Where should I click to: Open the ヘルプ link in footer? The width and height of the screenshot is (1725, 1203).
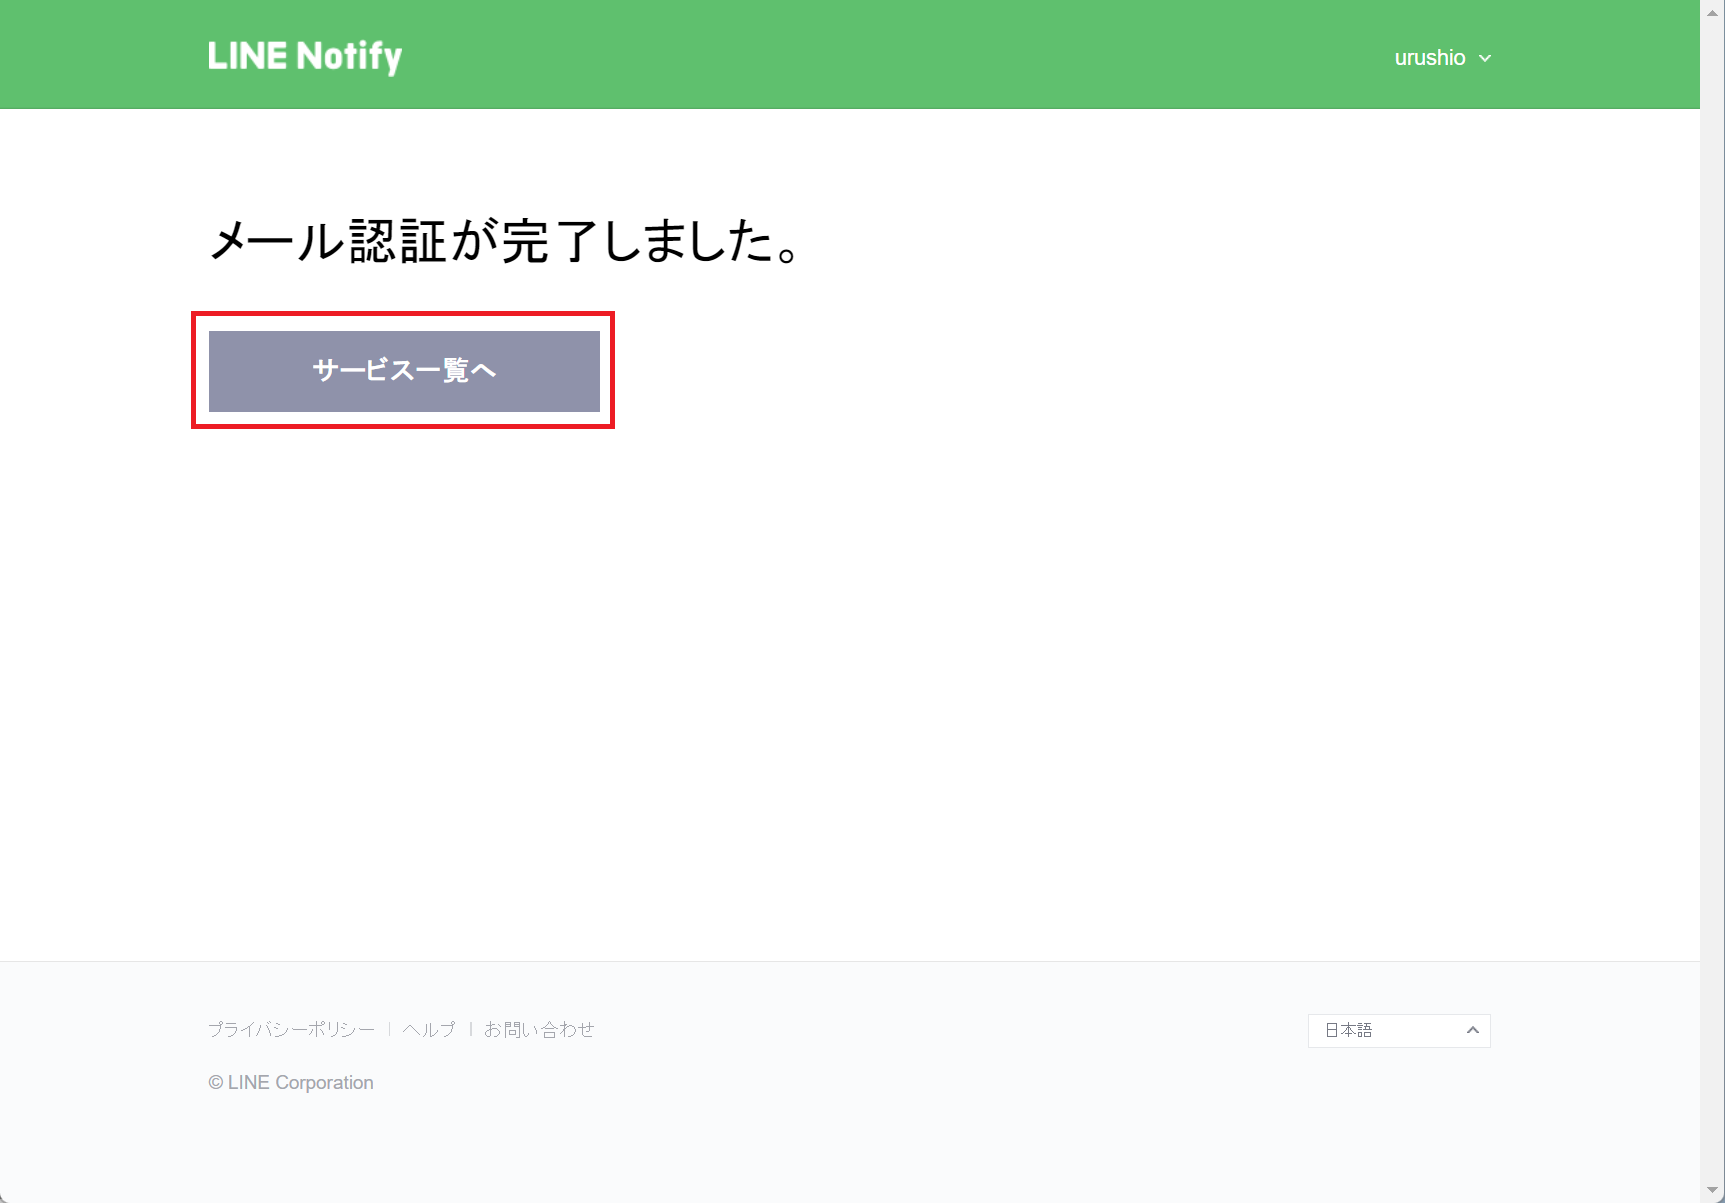point(429,1029)
